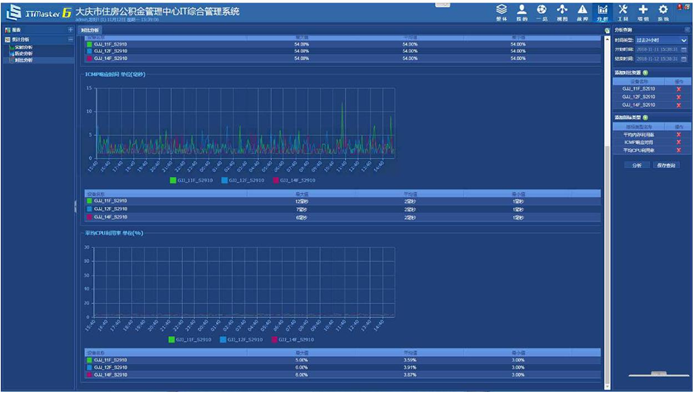Open the wrench and screwdriver tools icon
Image resolution: width=694 pixels, height=394 pixels.
pyautogui.click(x=623, y=12)
